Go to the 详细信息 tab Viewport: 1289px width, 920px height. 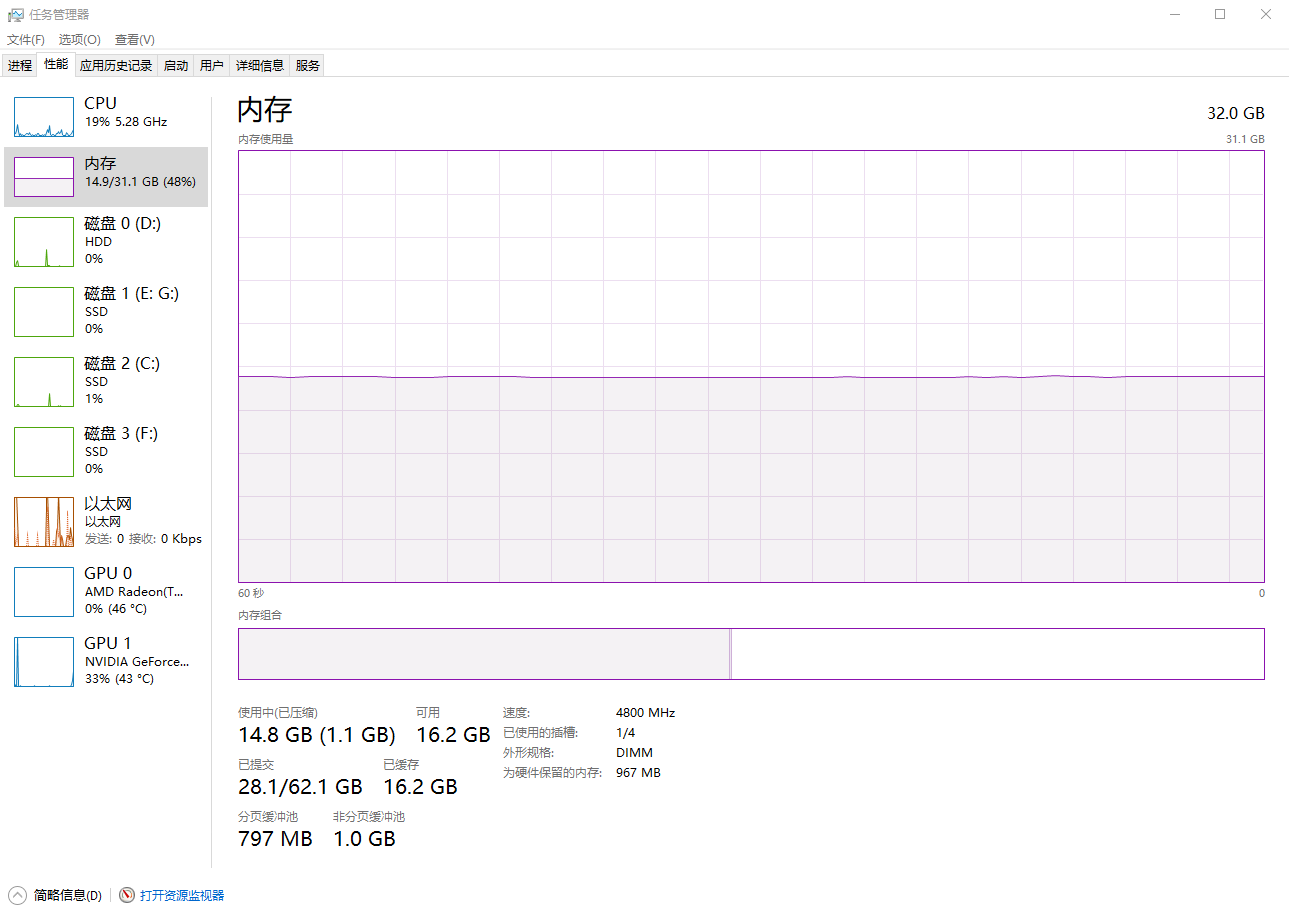click(x=259, y=65)
